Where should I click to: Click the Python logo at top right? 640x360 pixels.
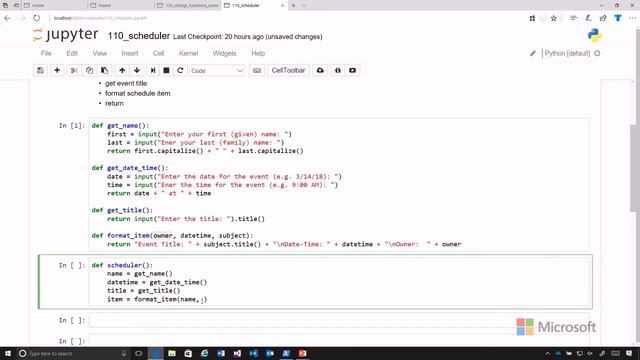[594, 36]
